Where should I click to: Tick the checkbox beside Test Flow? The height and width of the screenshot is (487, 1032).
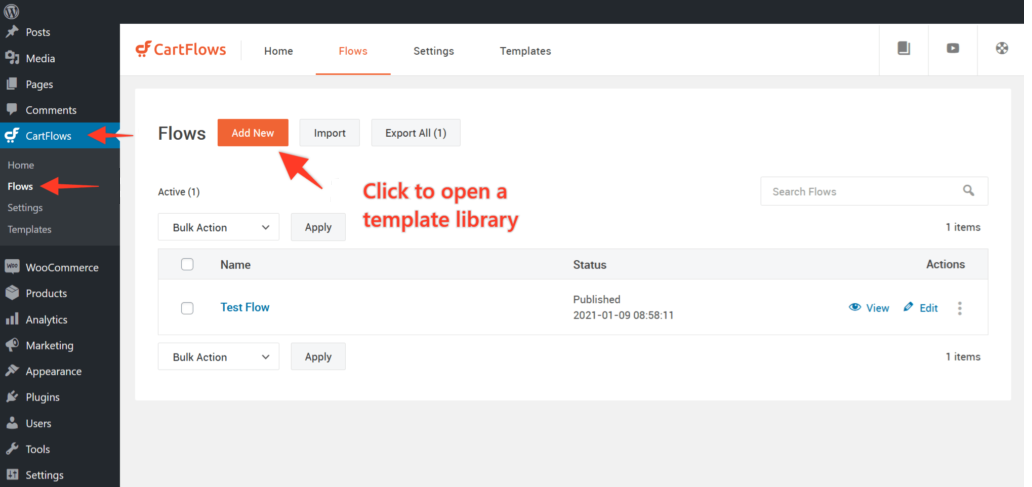[x=187, y=308]
